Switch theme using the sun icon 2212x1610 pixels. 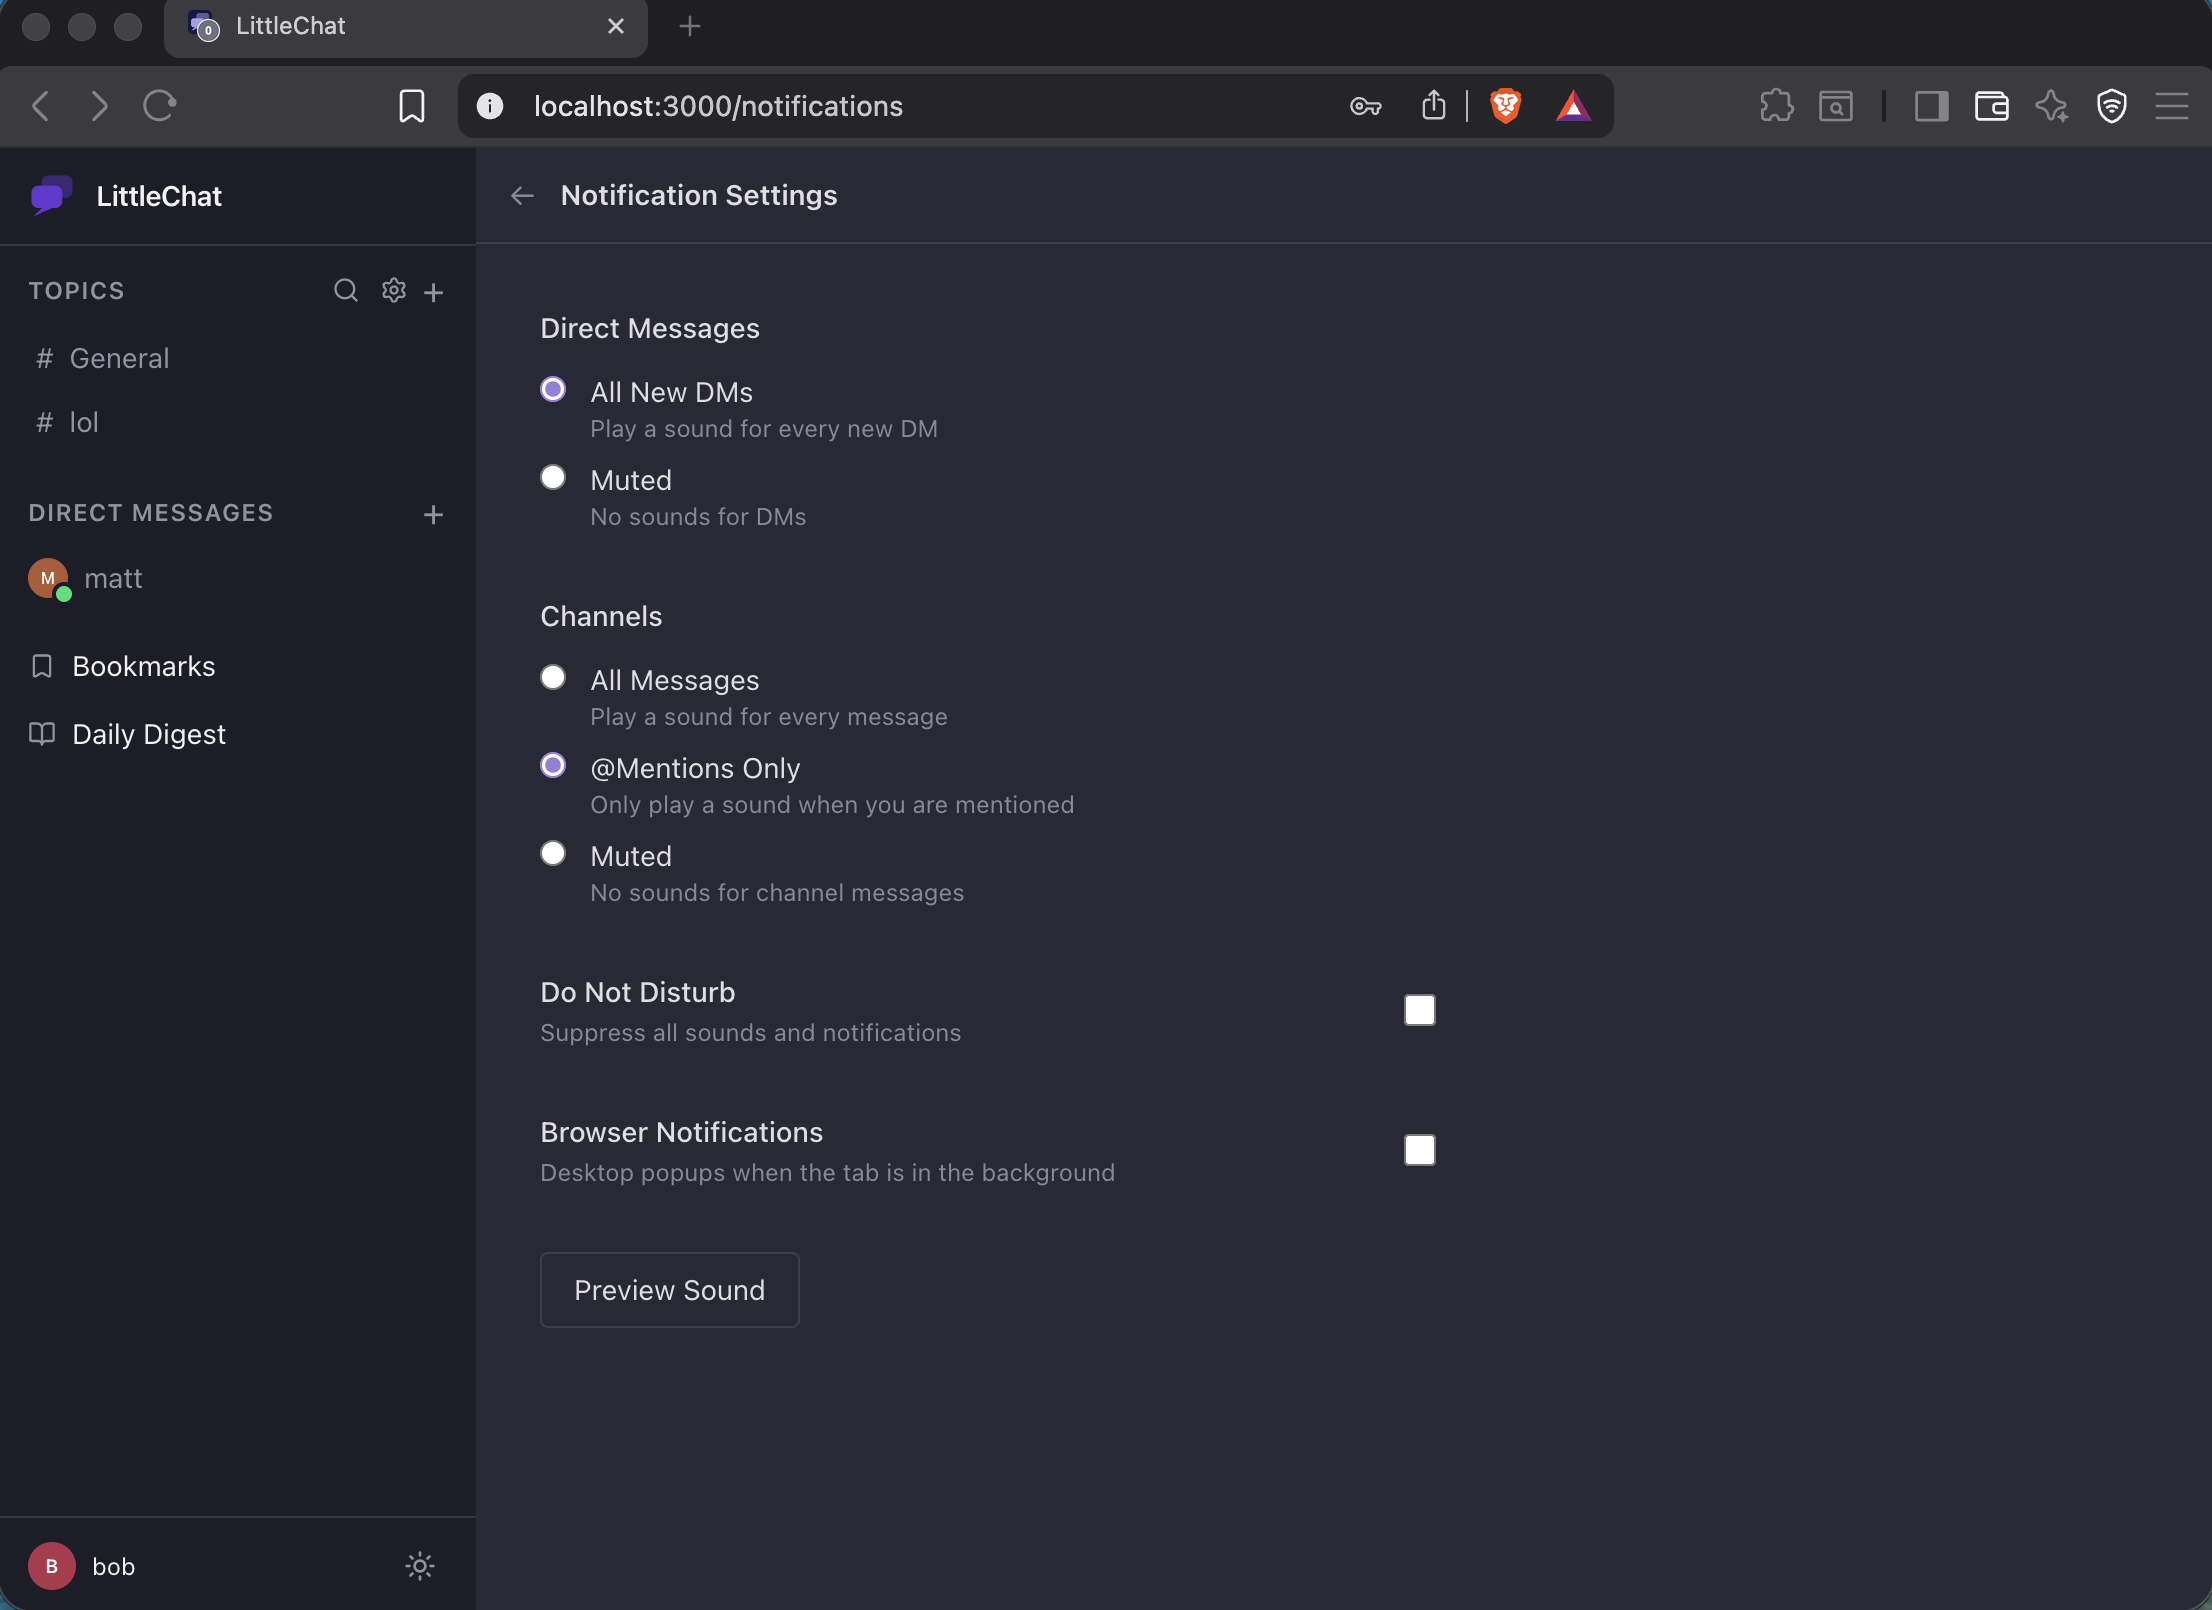point(419,1566)
